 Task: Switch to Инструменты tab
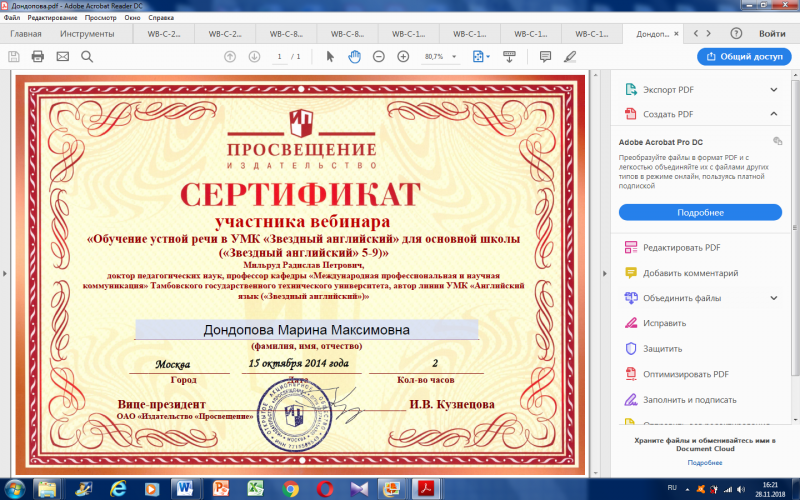click(x=87, y=34)
